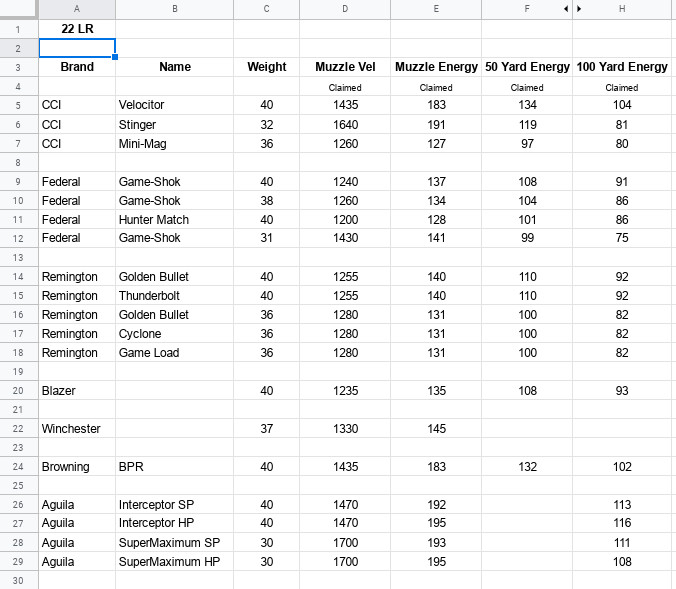
Task: Click Winchester's muzzle energy 145
Action: point(436,429)
